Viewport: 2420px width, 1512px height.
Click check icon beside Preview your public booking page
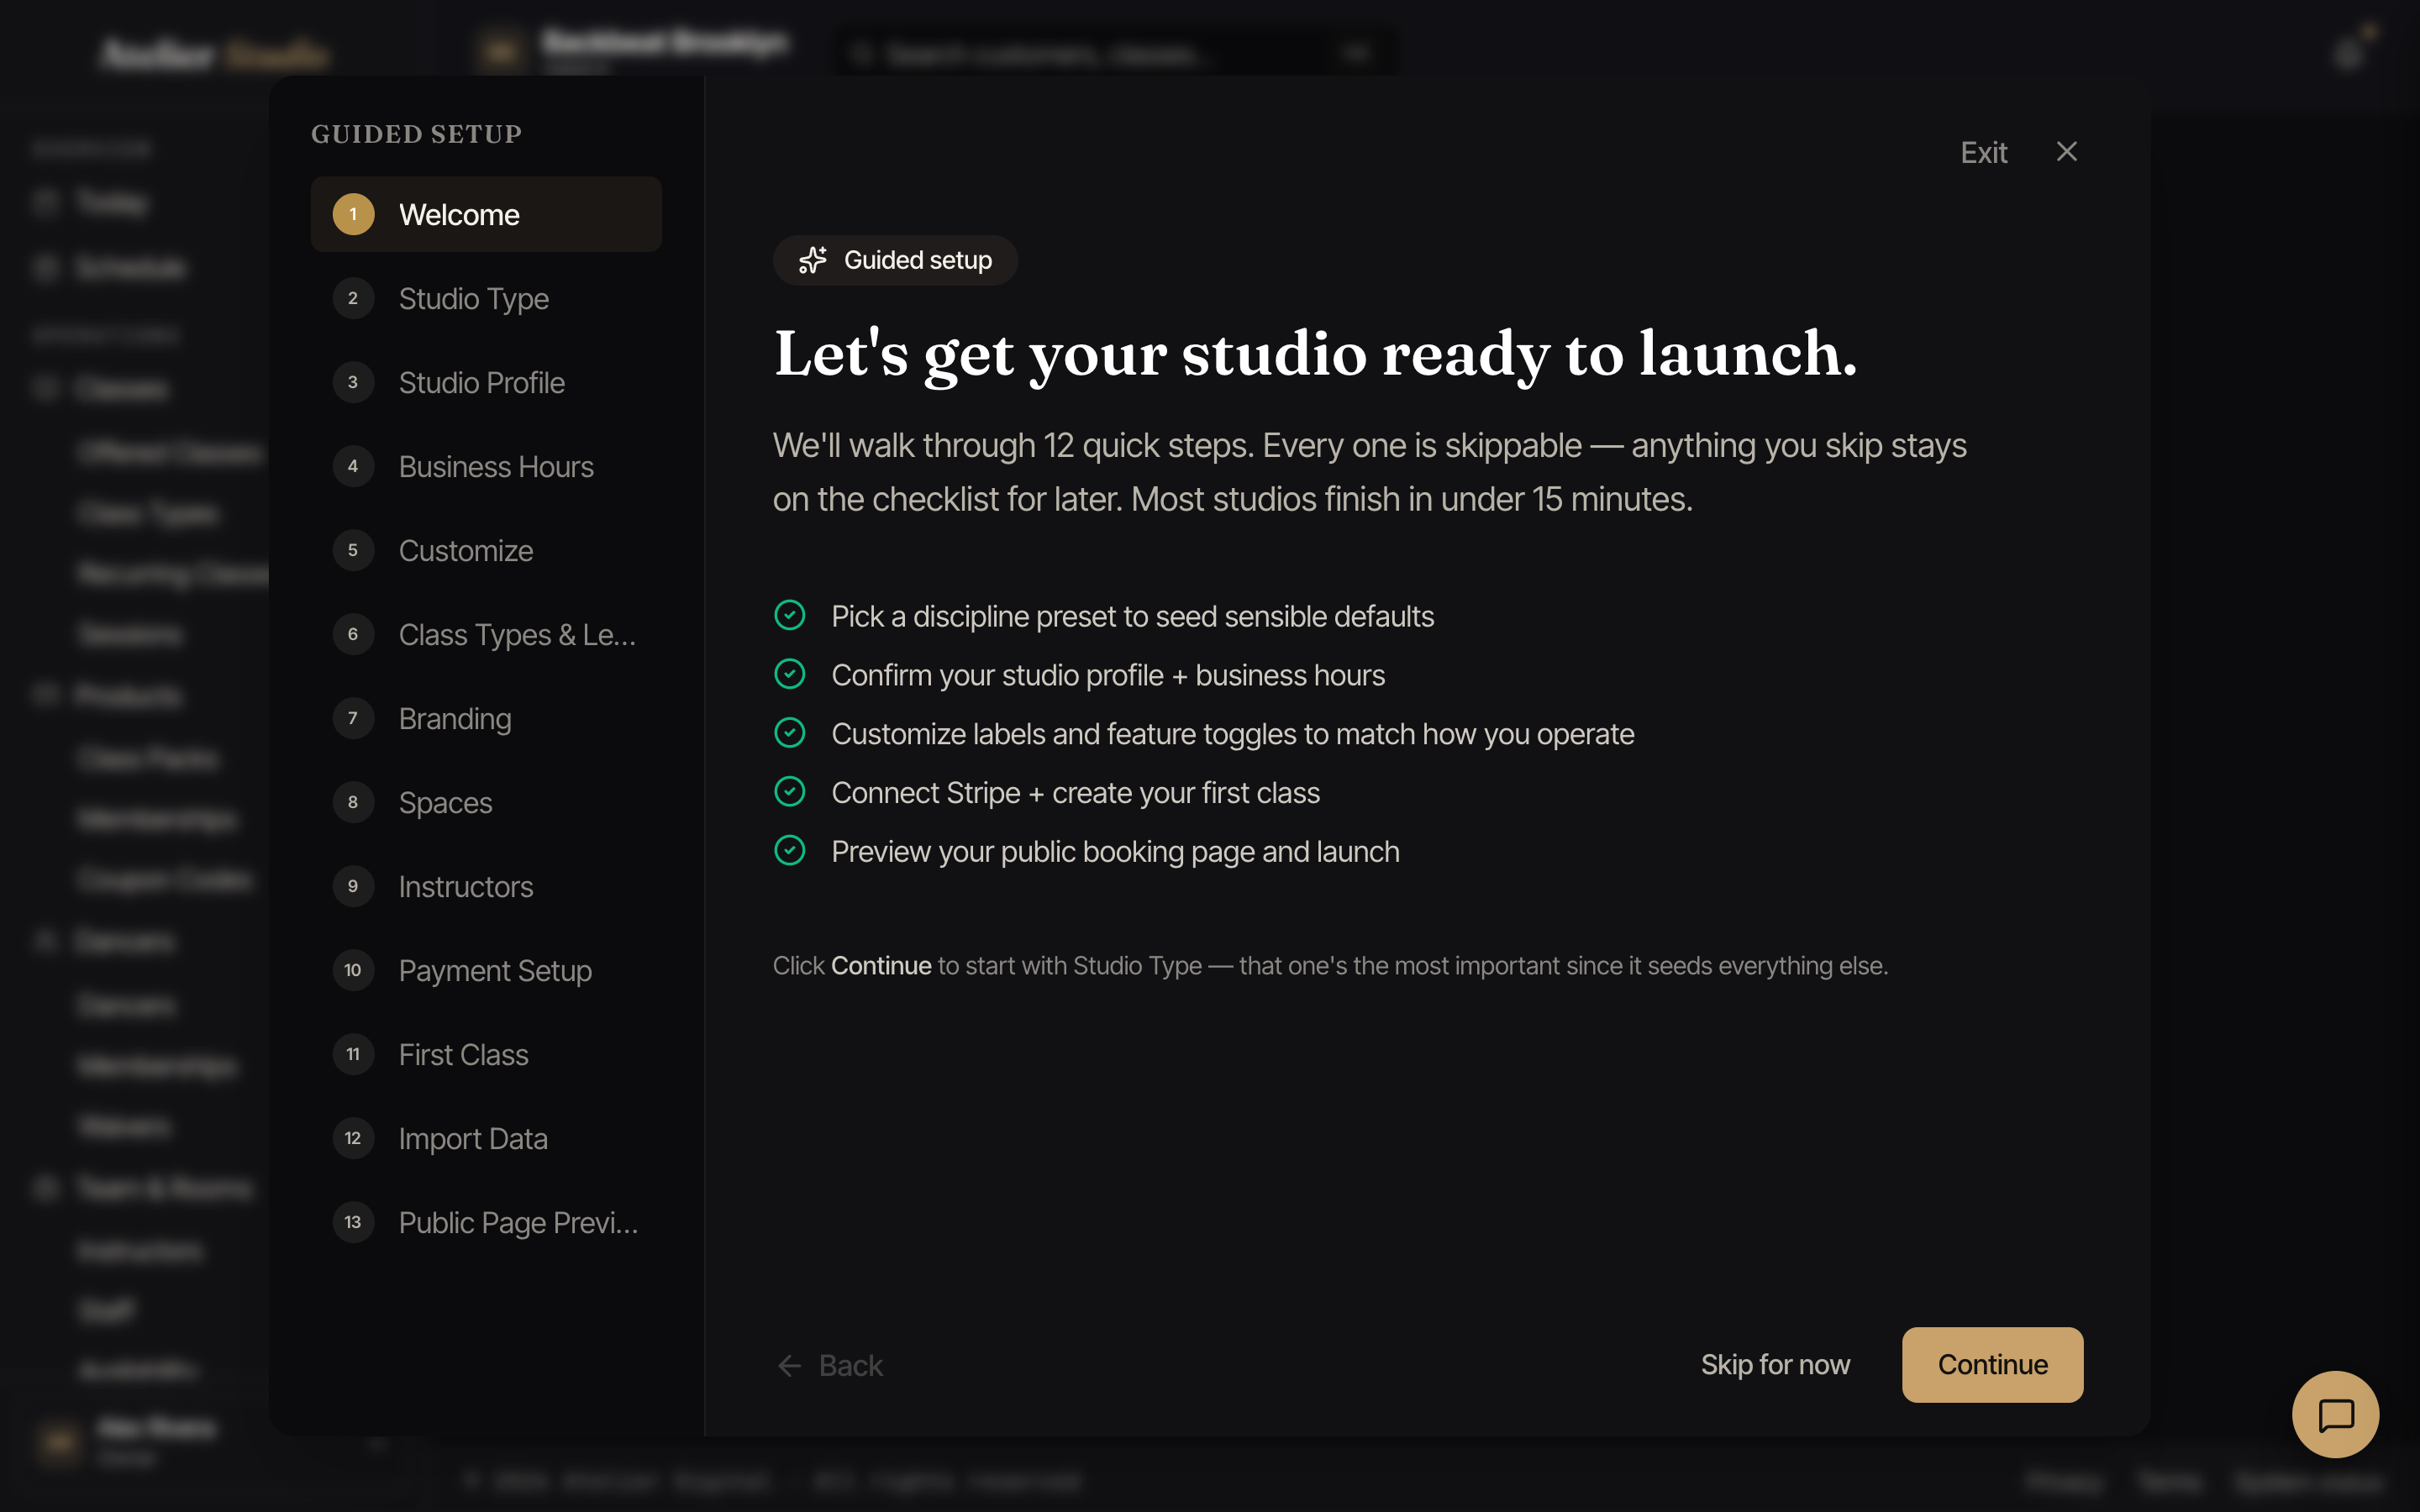click(790, 851)
